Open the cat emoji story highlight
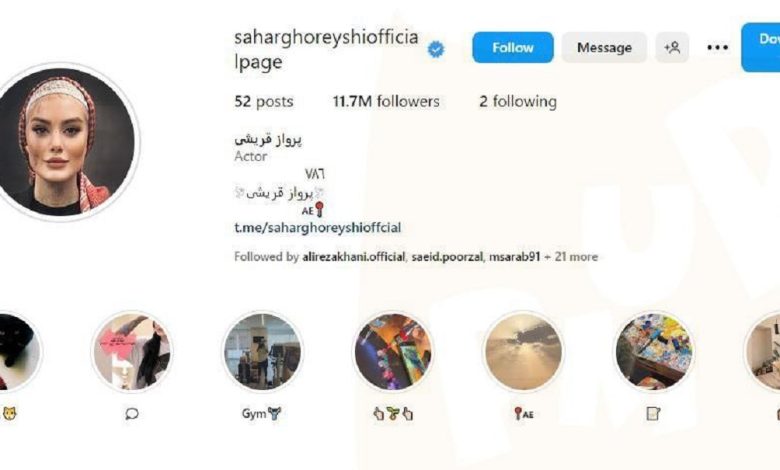 [15, 352]
